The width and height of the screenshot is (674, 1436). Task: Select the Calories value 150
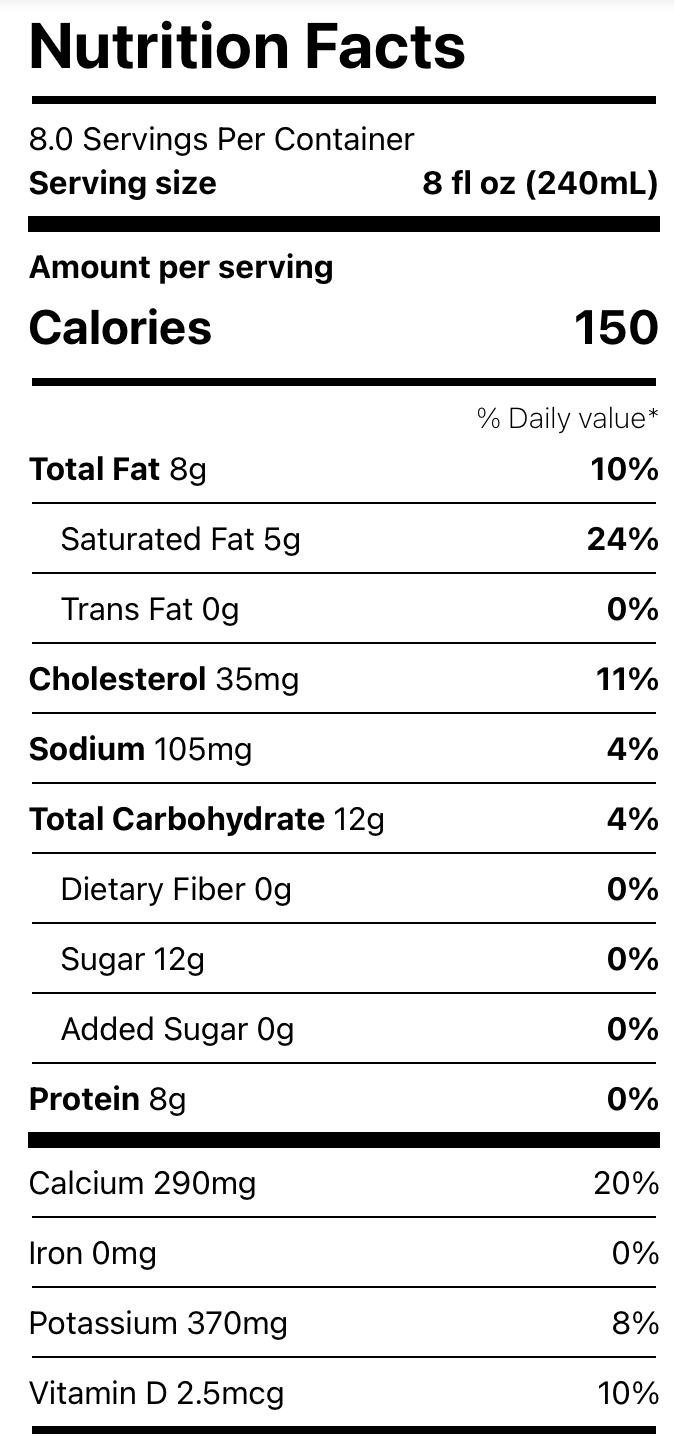(616, 328)
